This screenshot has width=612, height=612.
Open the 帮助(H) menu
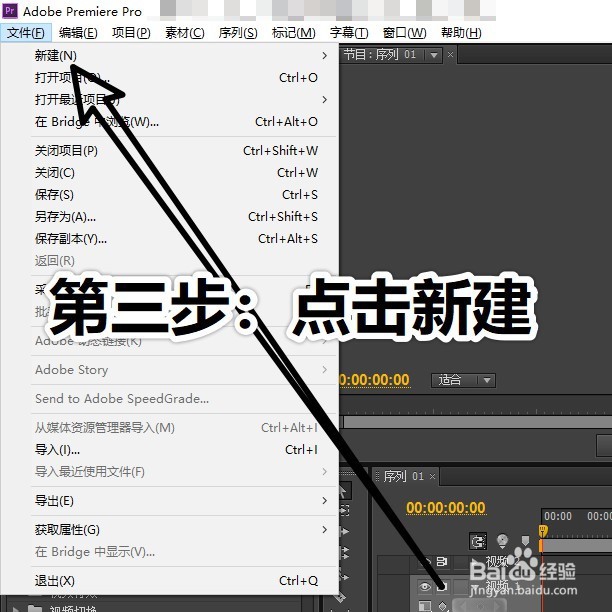tap(461, 32)
